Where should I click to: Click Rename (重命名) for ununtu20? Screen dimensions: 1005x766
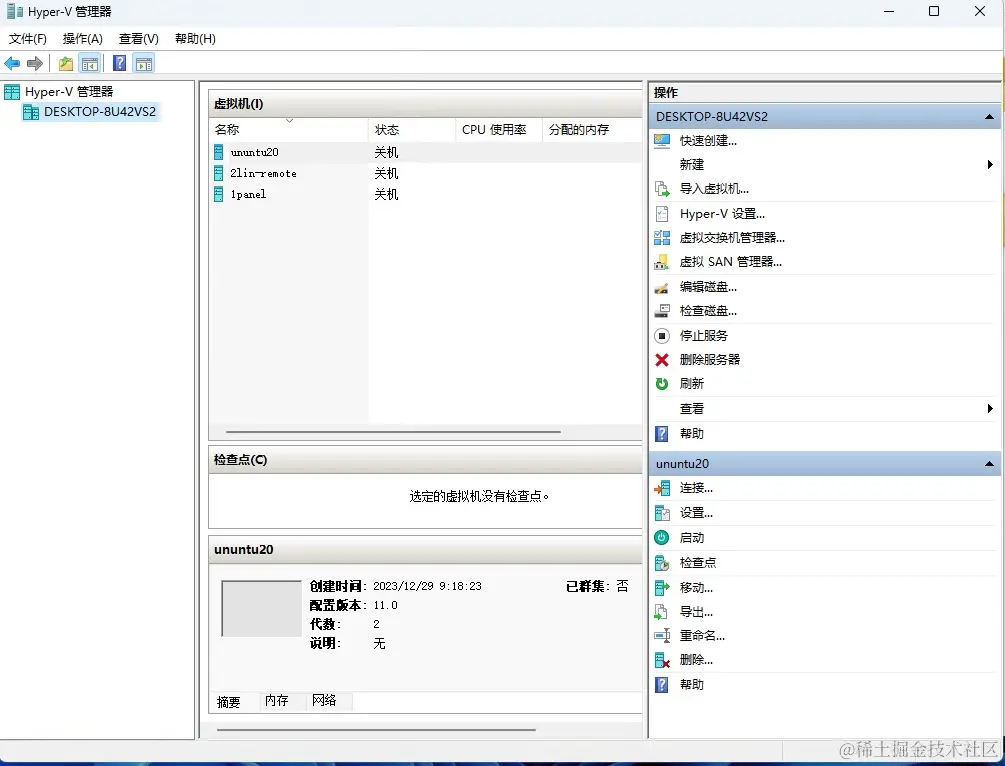coord(702,636)
